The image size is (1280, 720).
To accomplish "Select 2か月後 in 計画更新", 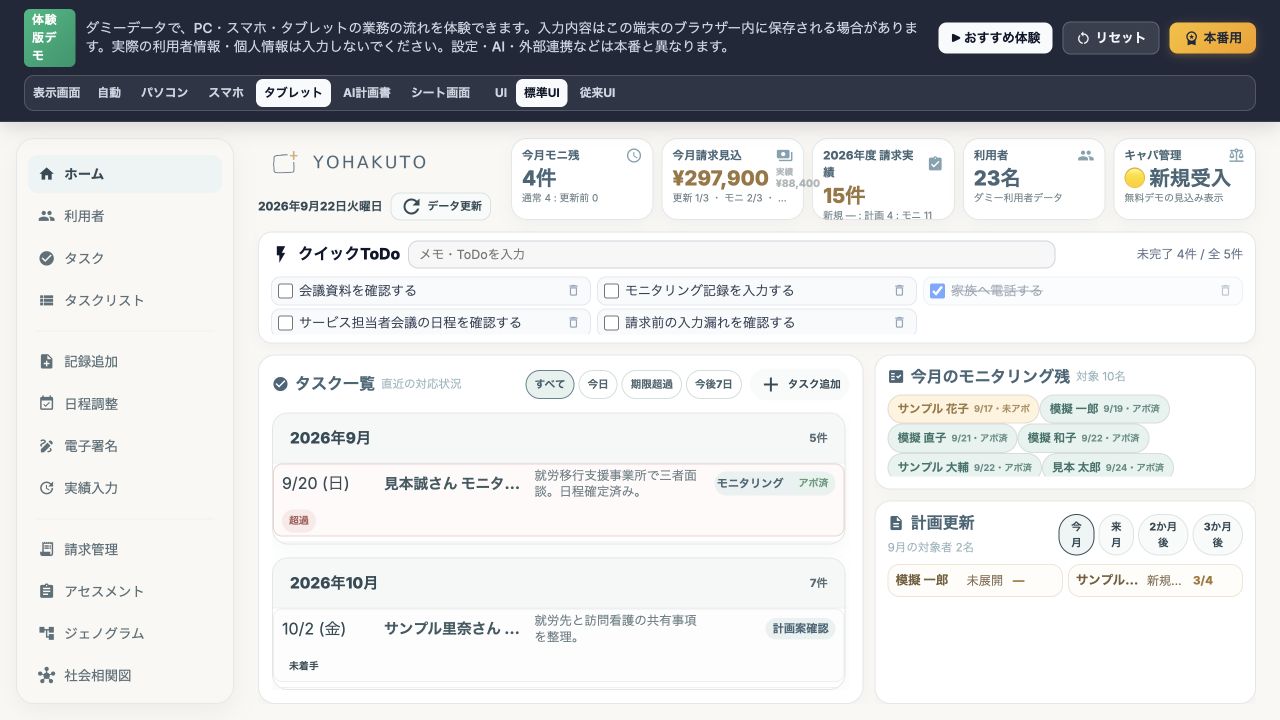I will pyautogui.click(x=1163, y=535).
